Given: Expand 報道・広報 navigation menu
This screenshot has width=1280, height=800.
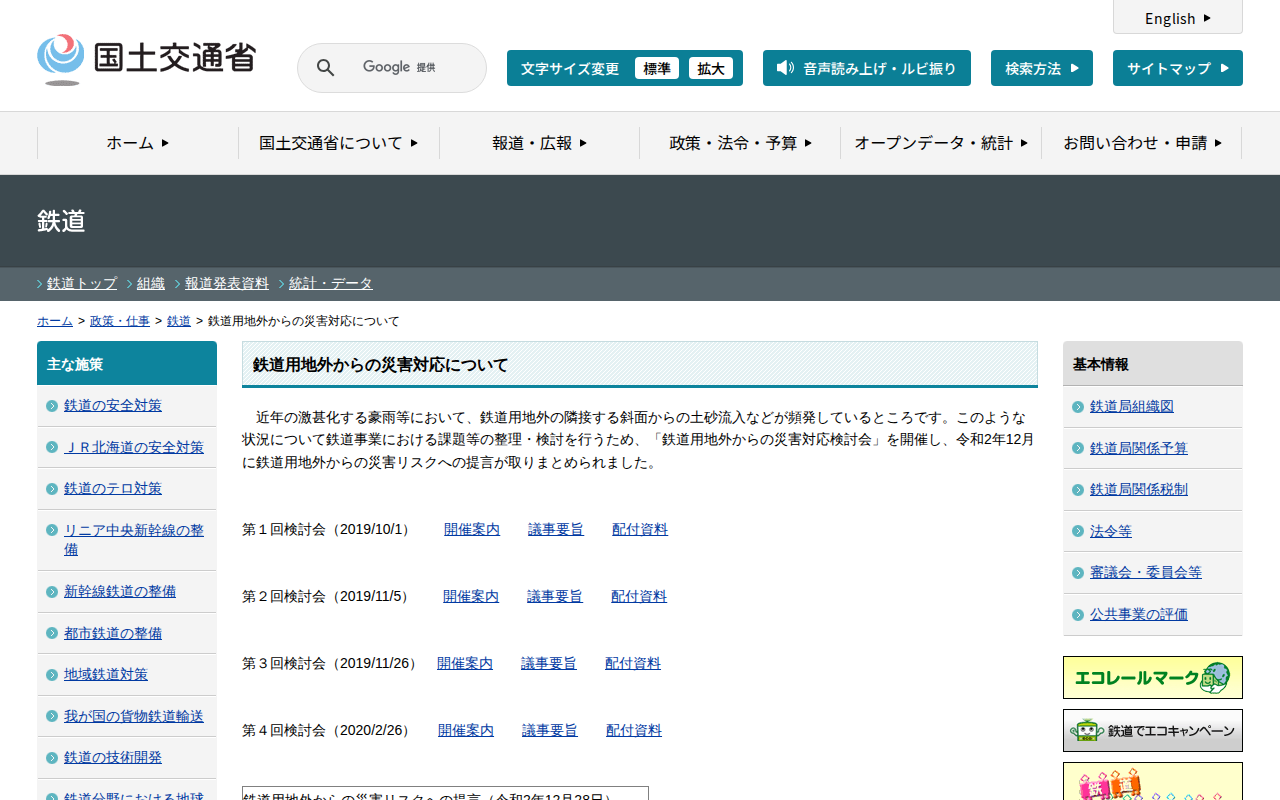Looking at the screenshot, I should 539,143.
